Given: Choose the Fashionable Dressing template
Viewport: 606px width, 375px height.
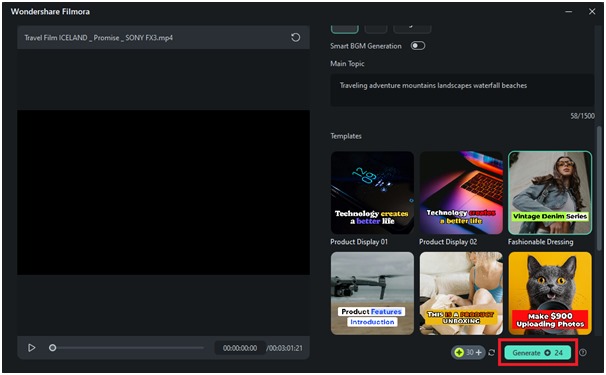Looking at the screenshot, I should [550, 193].
